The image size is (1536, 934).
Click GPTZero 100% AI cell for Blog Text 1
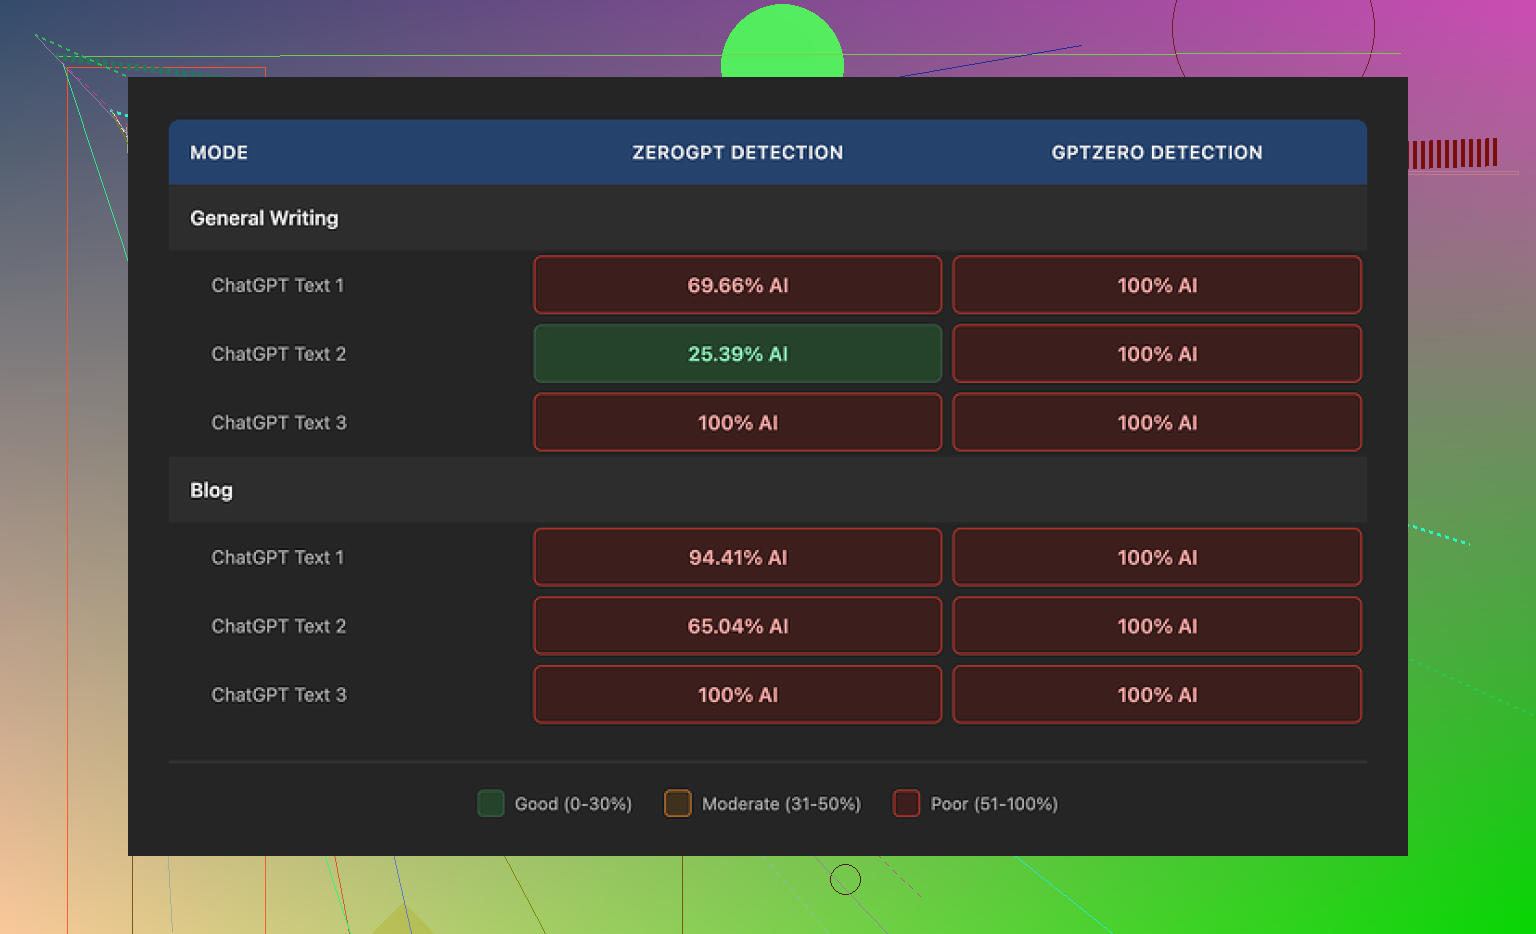(1156, 558)
